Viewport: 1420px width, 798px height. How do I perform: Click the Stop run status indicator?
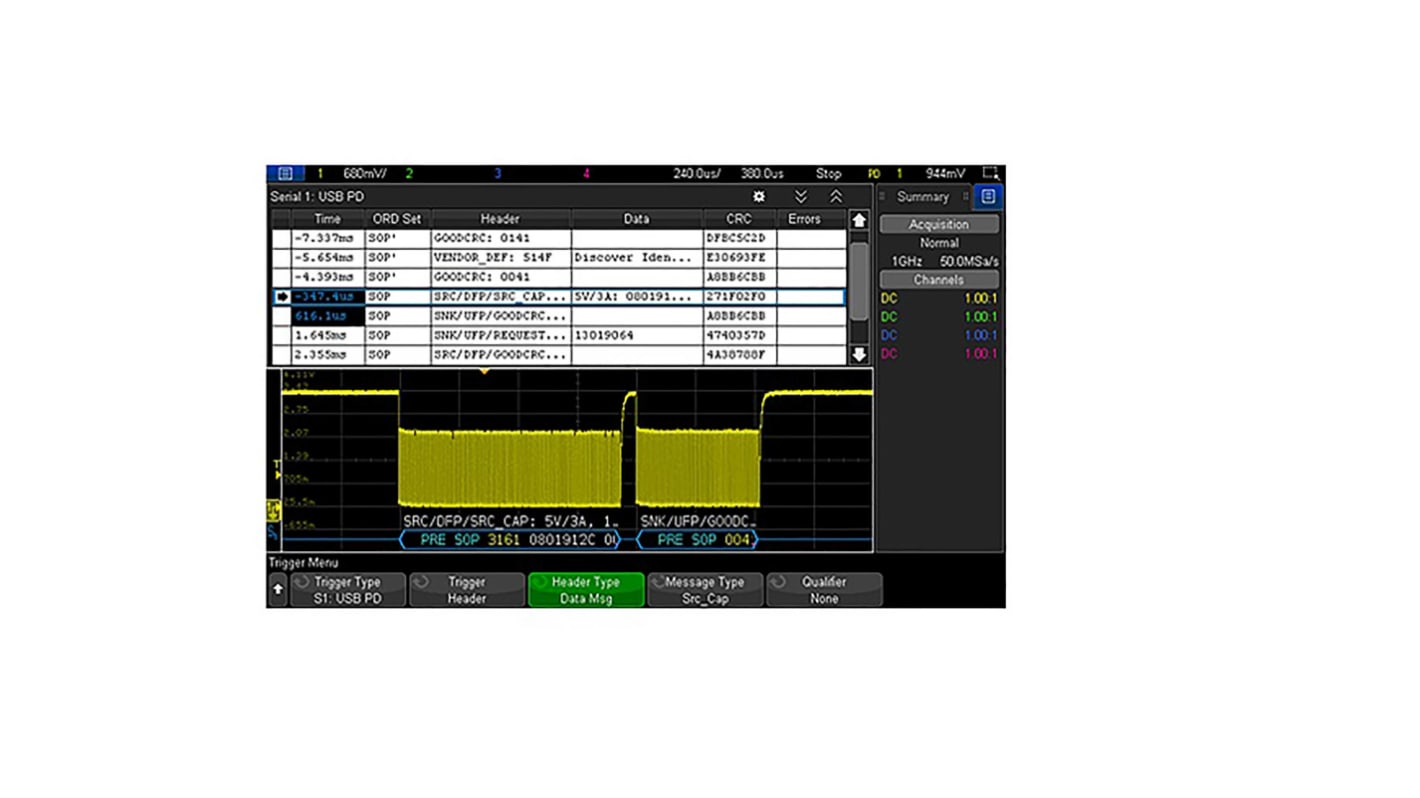pos(828,174)
